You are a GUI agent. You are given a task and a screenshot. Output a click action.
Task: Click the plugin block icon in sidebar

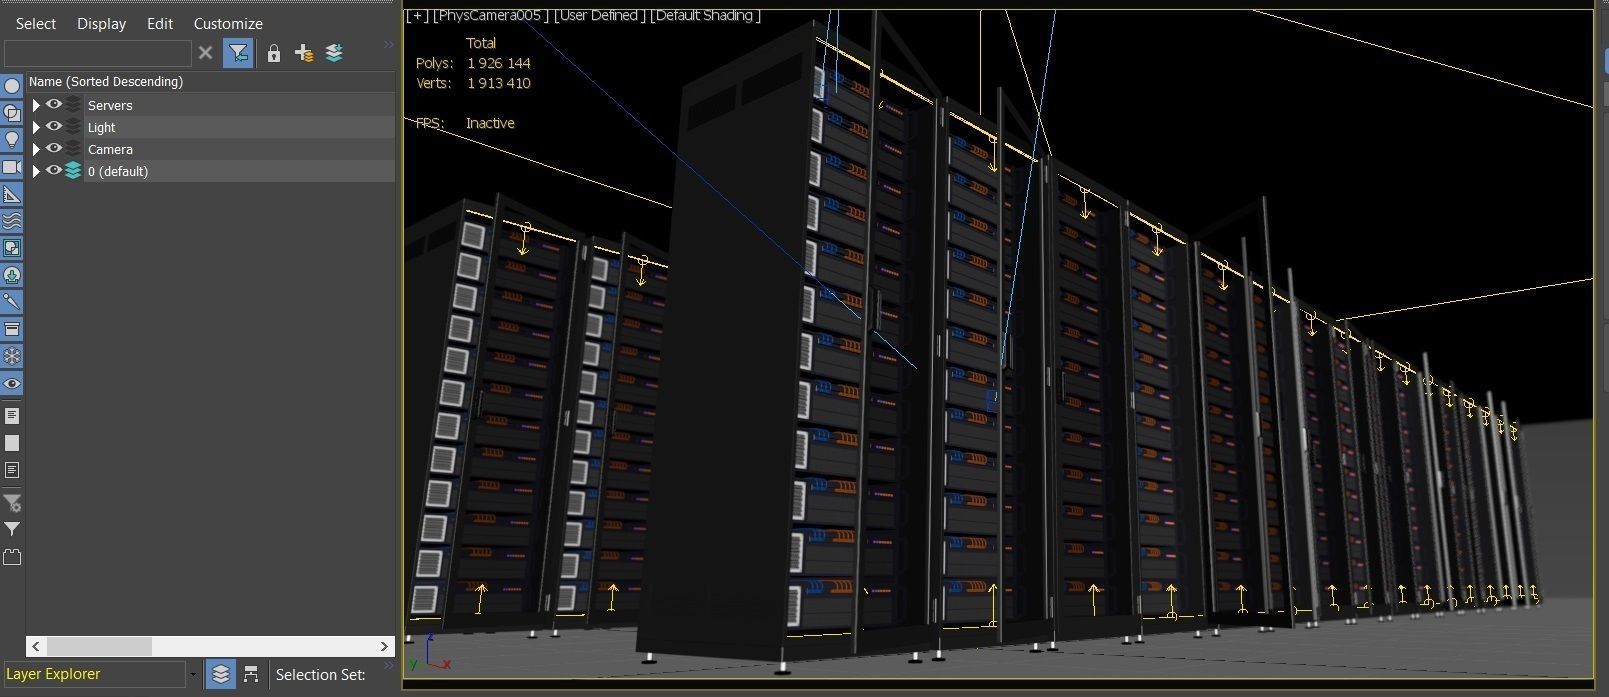point(12,557)
